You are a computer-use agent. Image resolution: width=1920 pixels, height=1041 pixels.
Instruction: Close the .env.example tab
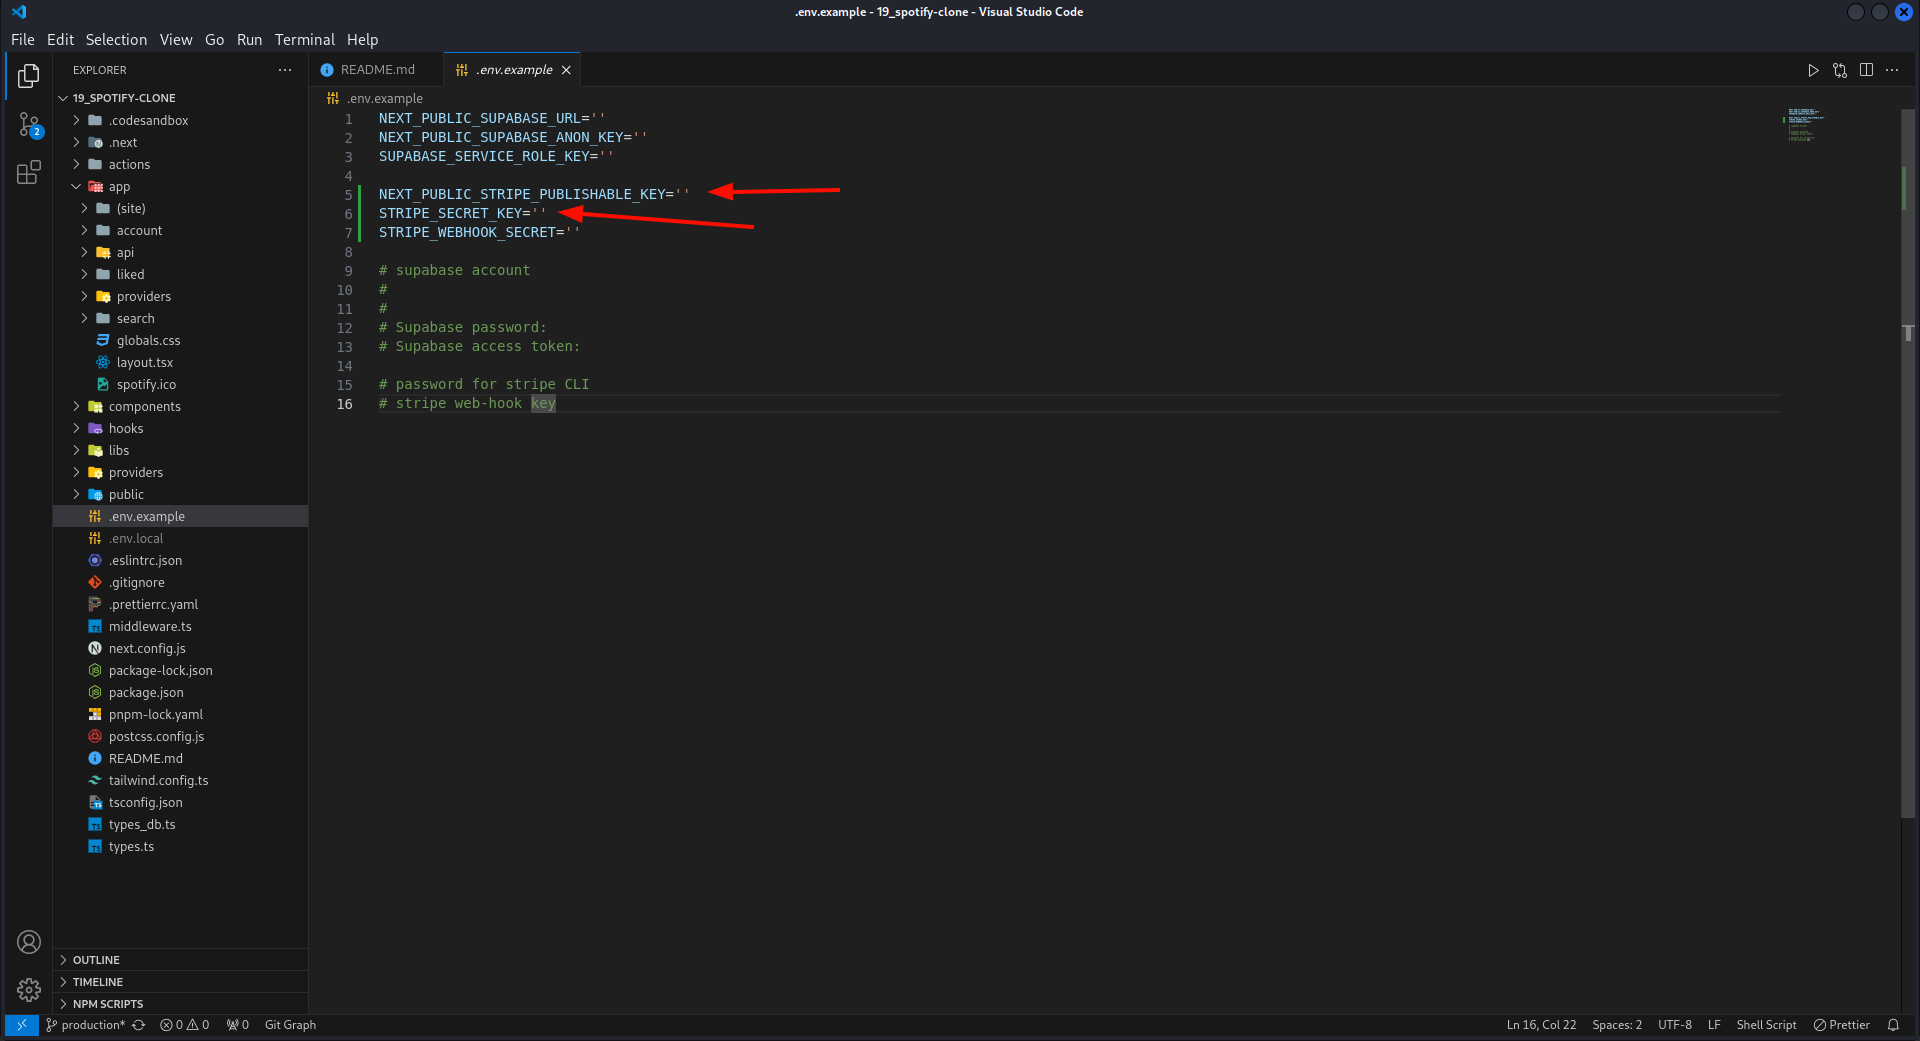pyautogui.click(x=566, y=70)
